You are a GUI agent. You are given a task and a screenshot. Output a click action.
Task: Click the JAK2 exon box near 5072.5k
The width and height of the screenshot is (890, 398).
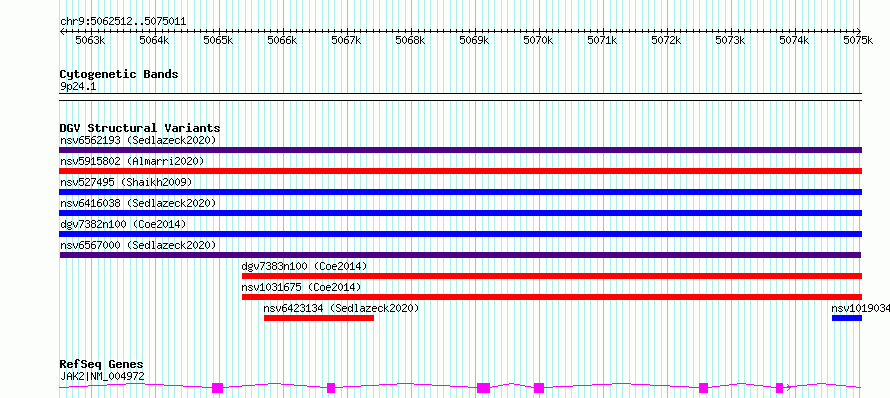(703, 388)
